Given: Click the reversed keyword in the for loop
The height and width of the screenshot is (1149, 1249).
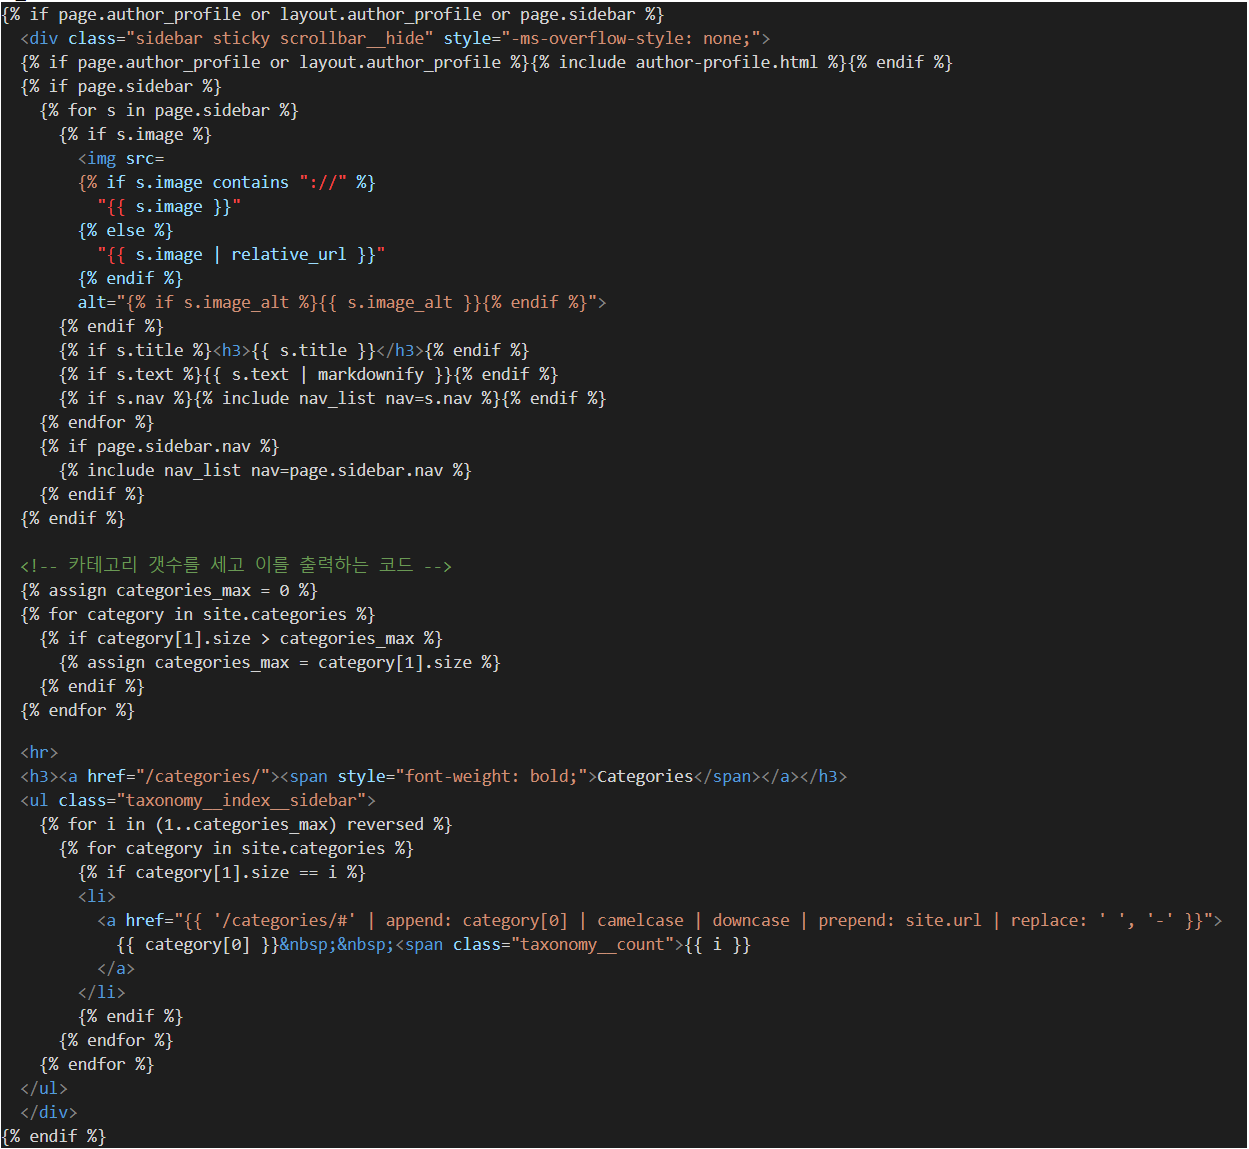Looking at the screenshot, I should (385, 824).
